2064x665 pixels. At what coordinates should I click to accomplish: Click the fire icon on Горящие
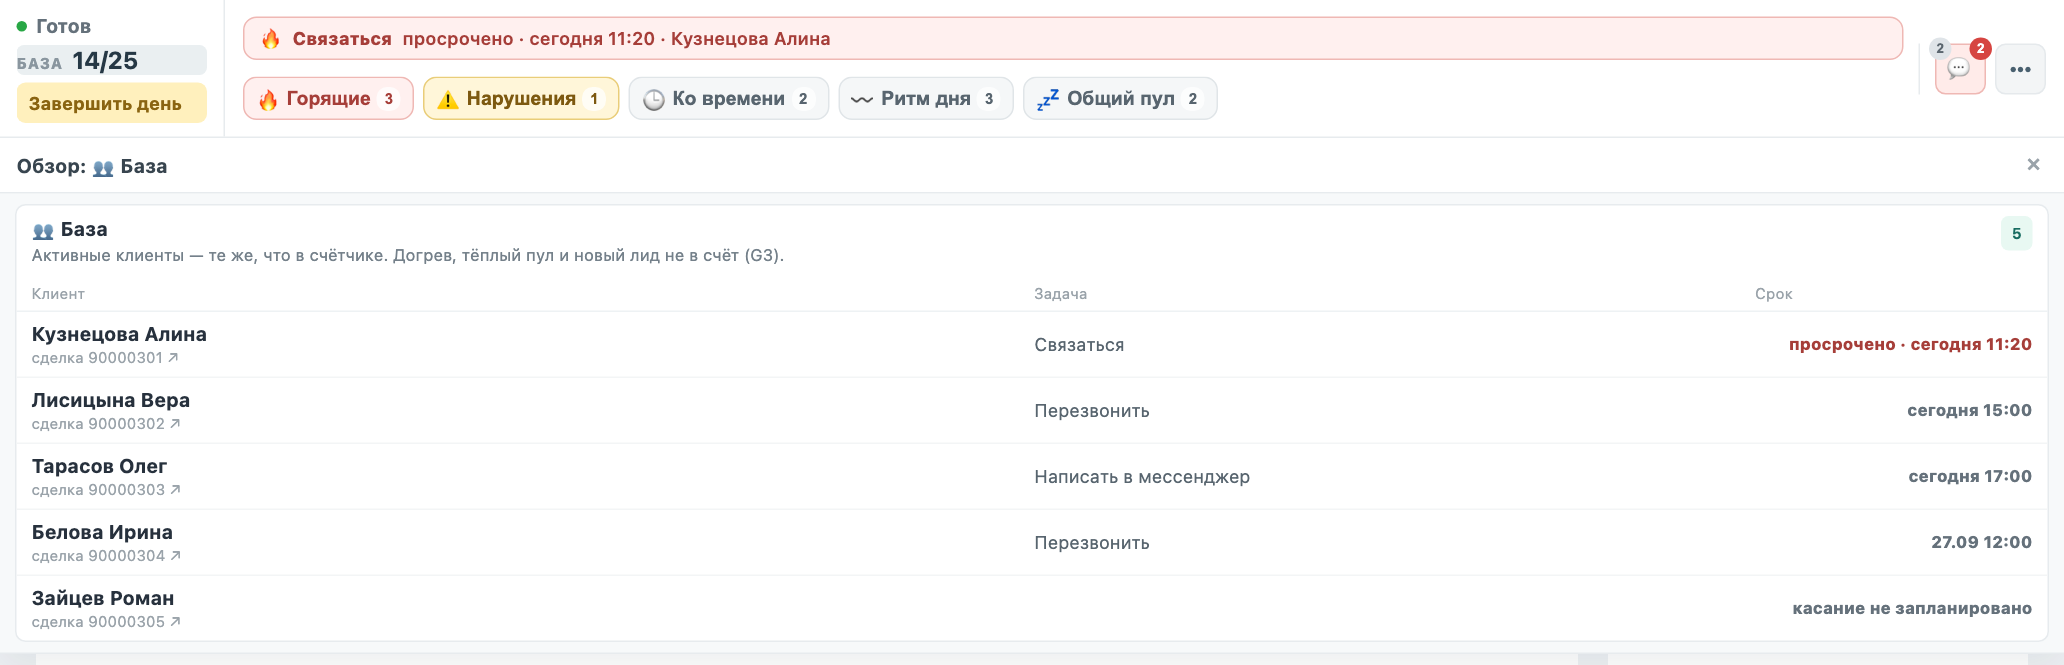(x=268, y=100)
